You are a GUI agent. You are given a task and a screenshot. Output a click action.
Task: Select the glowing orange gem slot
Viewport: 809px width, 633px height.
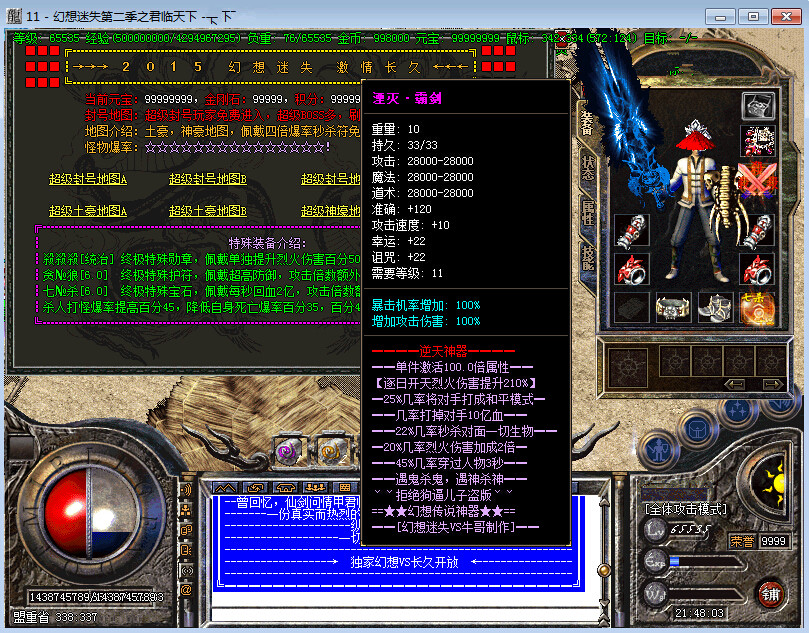[757, 308]
